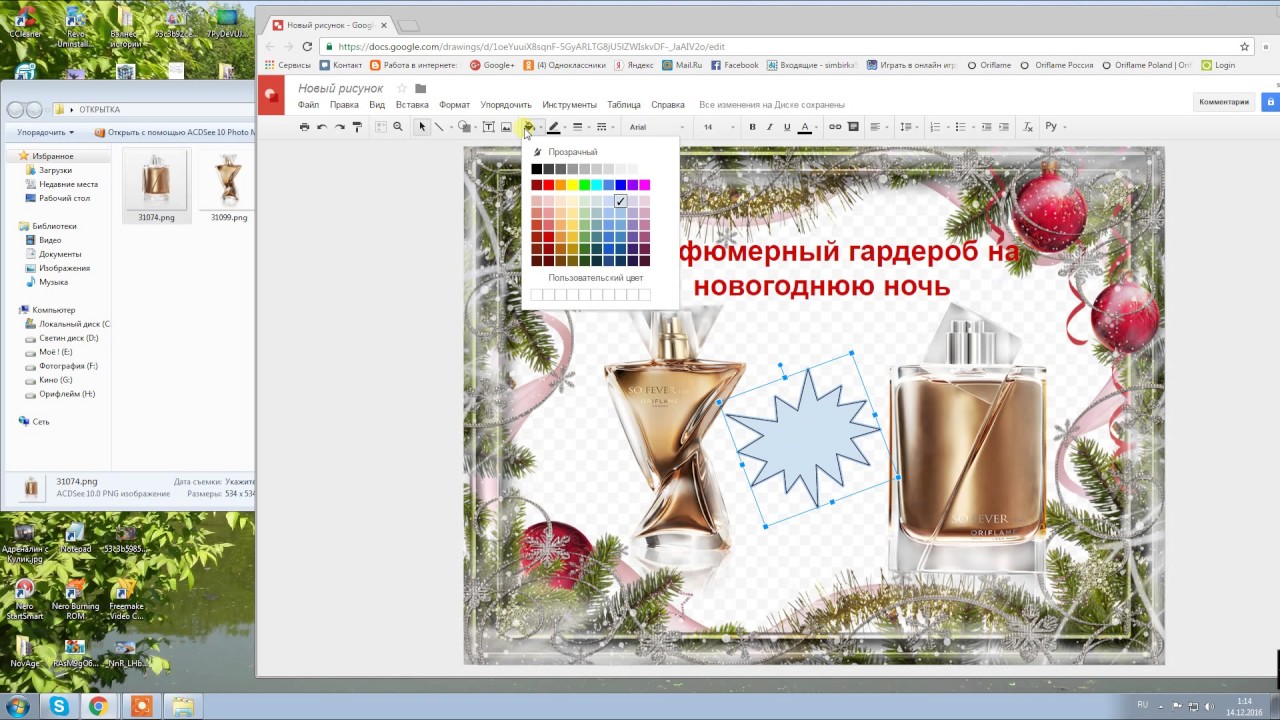Clear text formatting
Viewport: 1280px width, 720px height.
coord(1028,127)
